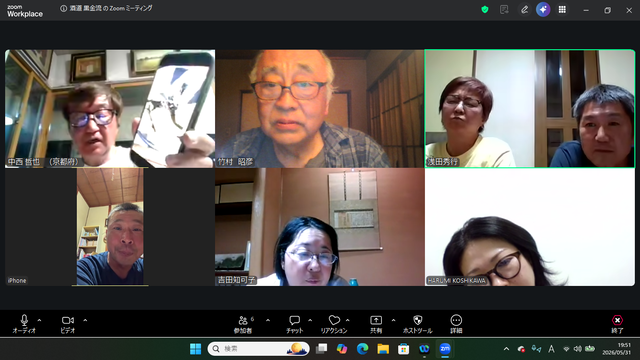Open the Windows Start menu
Screen dimensions: 640x360
pos(196,349)
